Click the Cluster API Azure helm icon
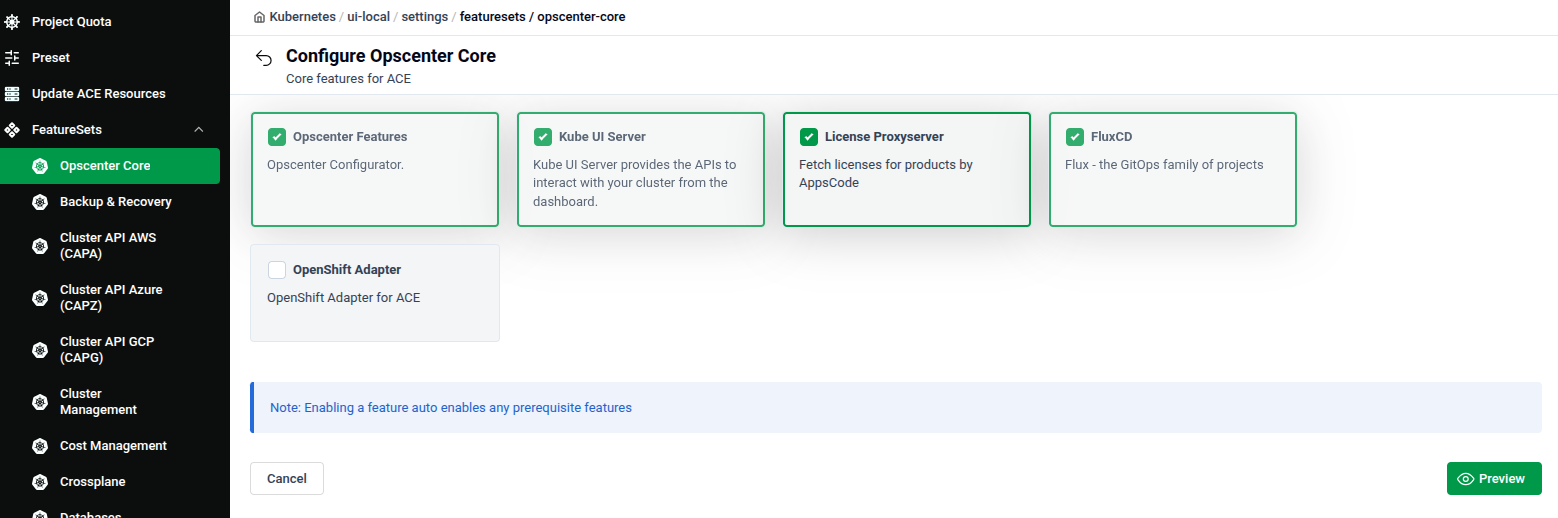The width and height of the screenshot is (1558, 518). tap(40, 297)
